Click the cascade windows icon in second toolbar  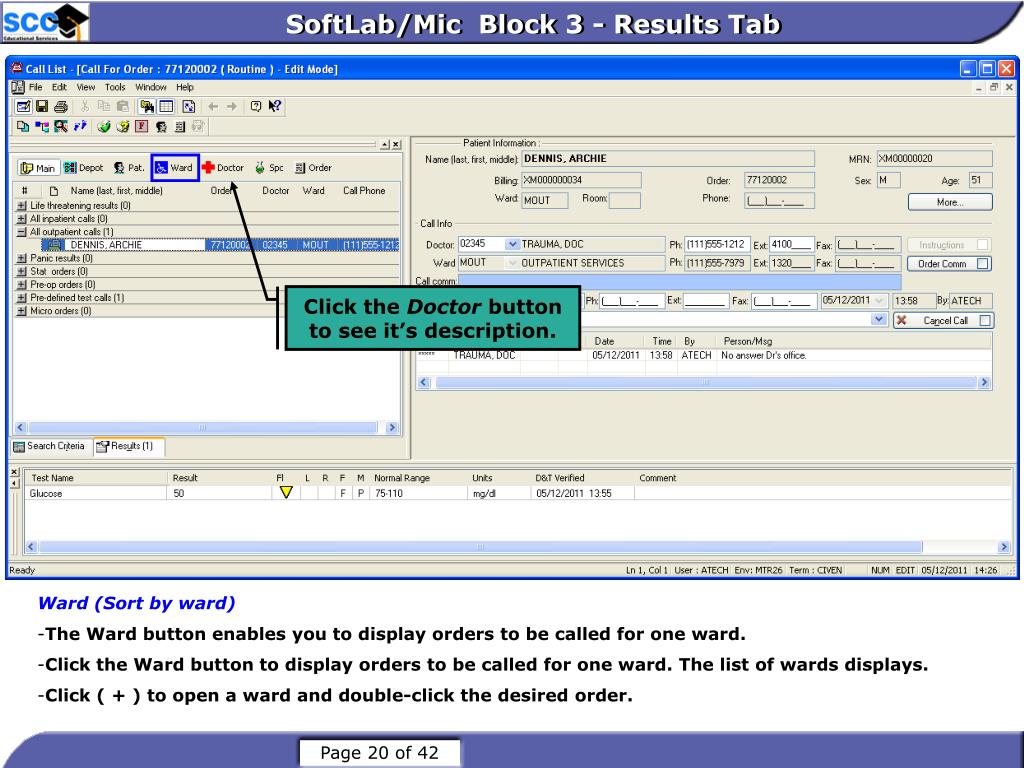tap(23, 127)
